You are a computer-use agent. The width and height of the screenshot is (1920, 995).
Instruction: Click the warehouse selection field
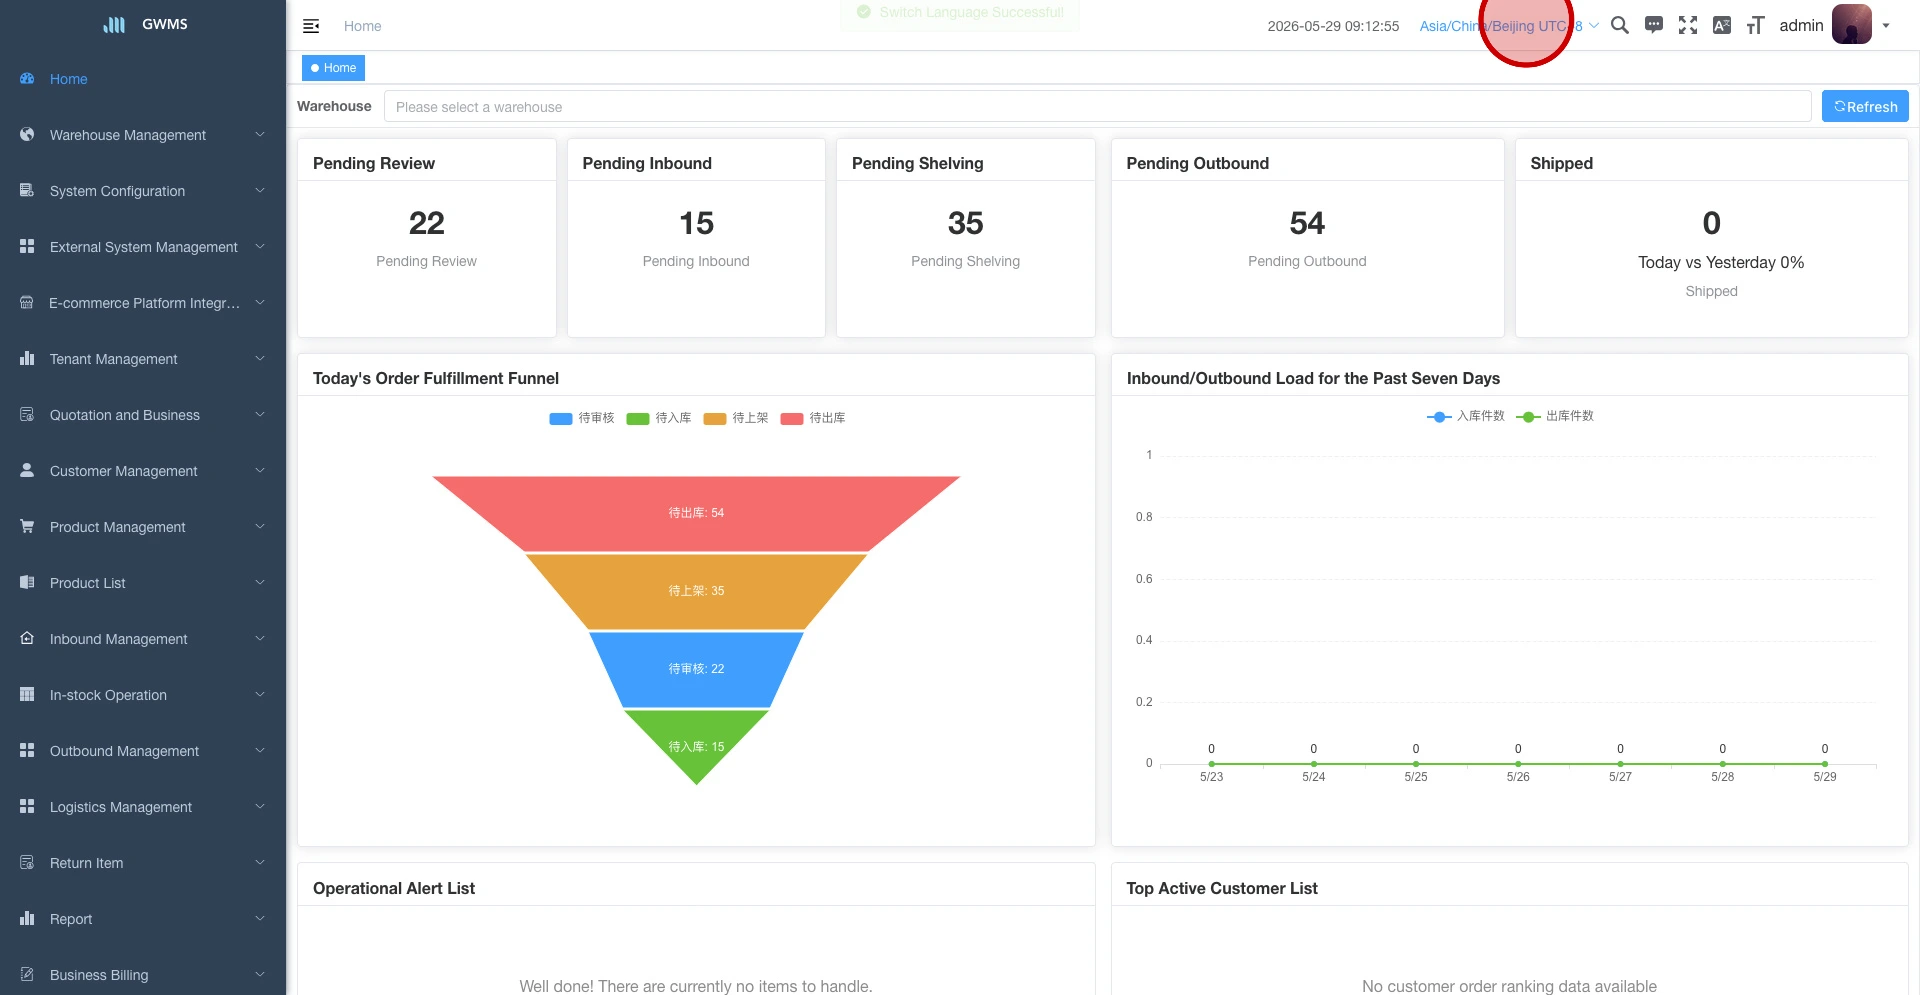(x=1097, y=106)
